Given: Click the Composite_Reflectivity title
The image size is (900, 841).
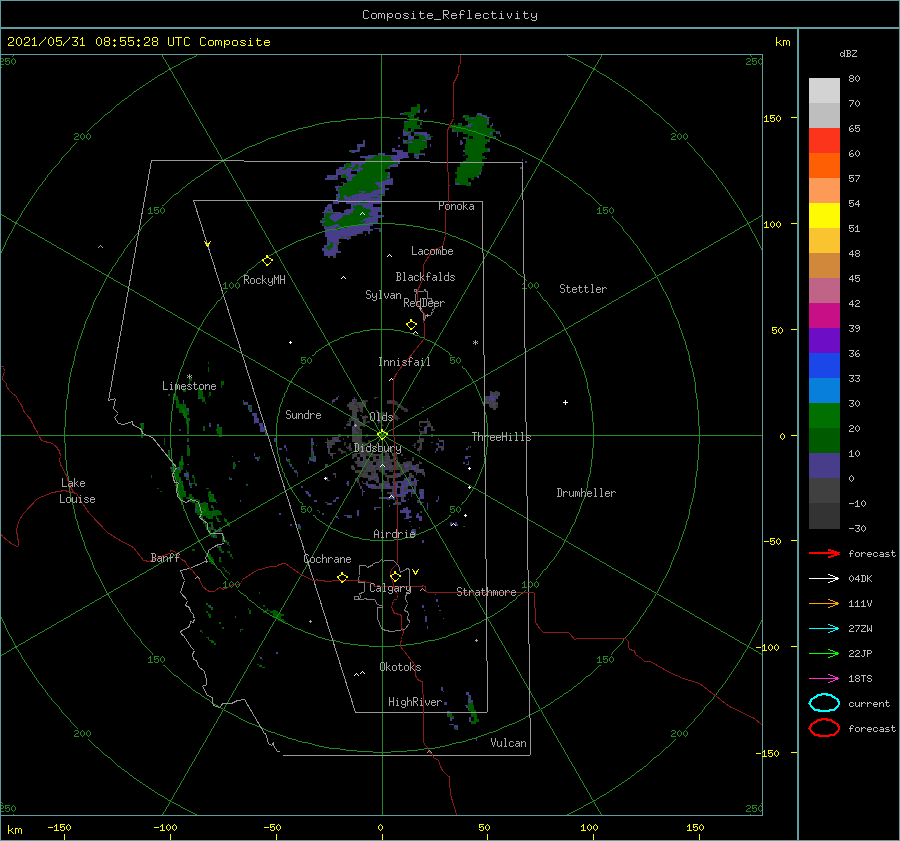Looking at the screenshot, I should (x=449, y=15).
